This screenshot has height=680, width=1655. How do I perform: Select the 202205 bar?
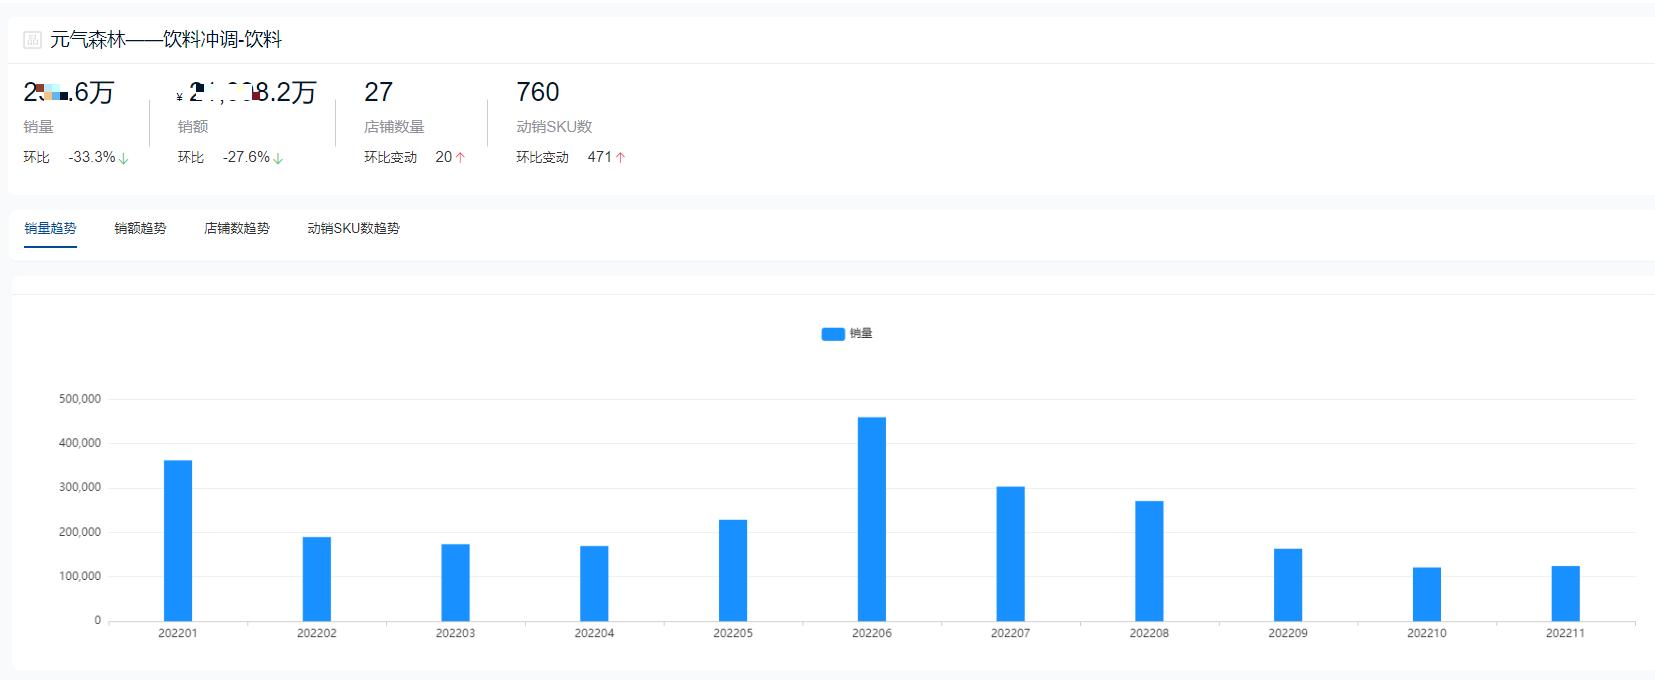pyautogui.click(x=733, y=570)
